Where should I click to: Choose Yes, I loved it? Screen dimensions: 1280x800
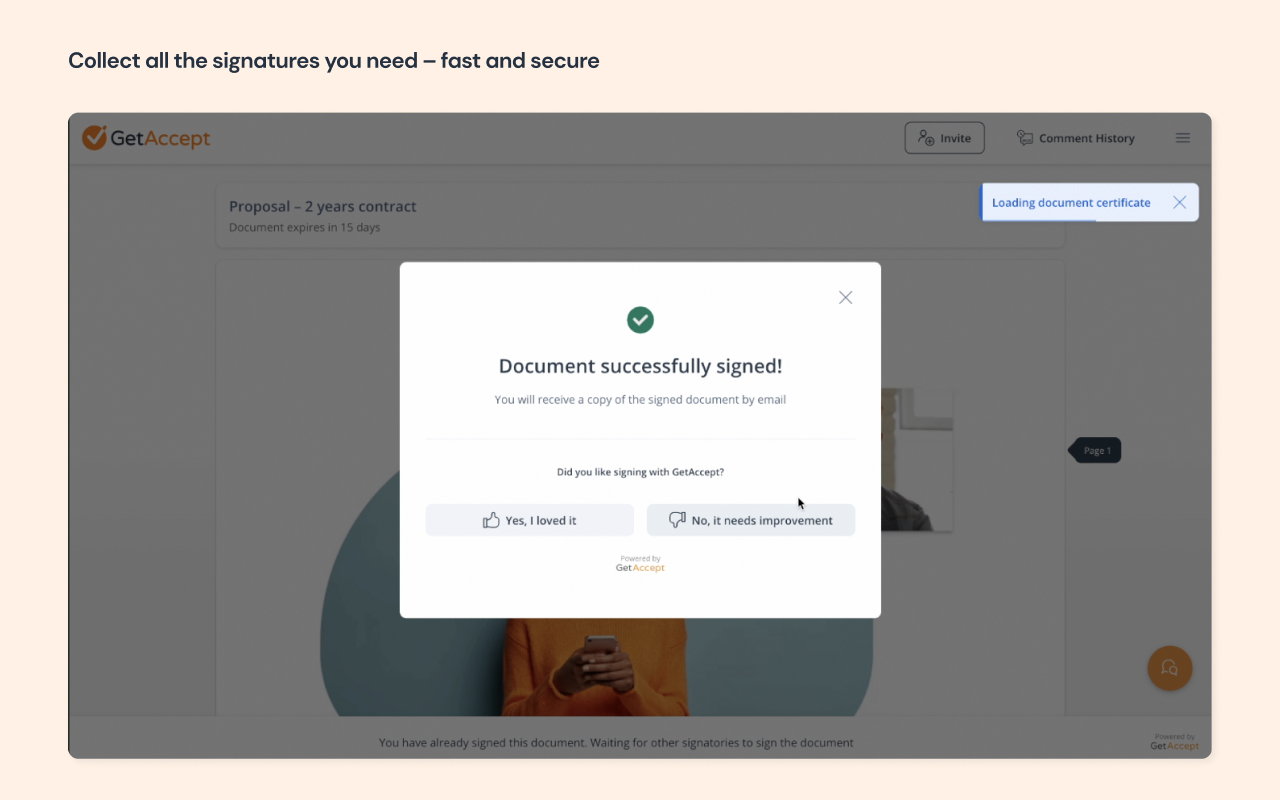click(x=530, y=520)
